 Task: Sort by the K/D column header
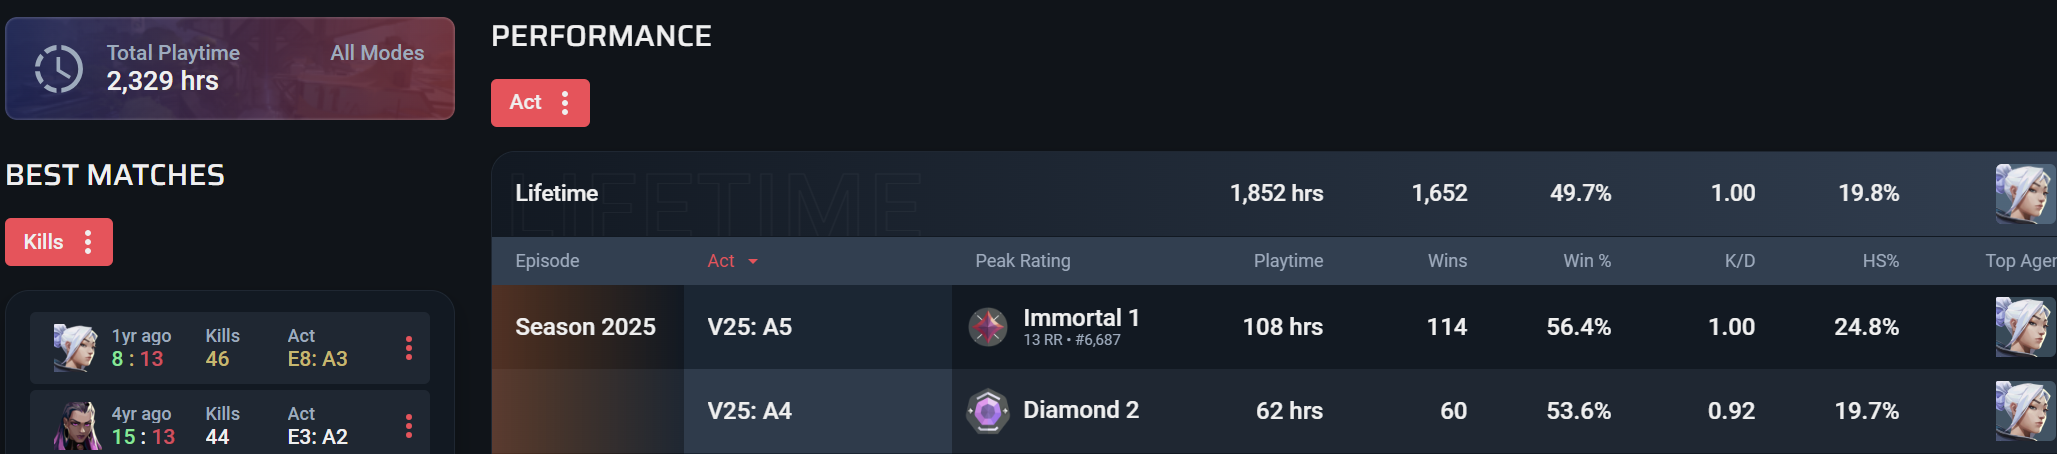tap(1739, 261)
